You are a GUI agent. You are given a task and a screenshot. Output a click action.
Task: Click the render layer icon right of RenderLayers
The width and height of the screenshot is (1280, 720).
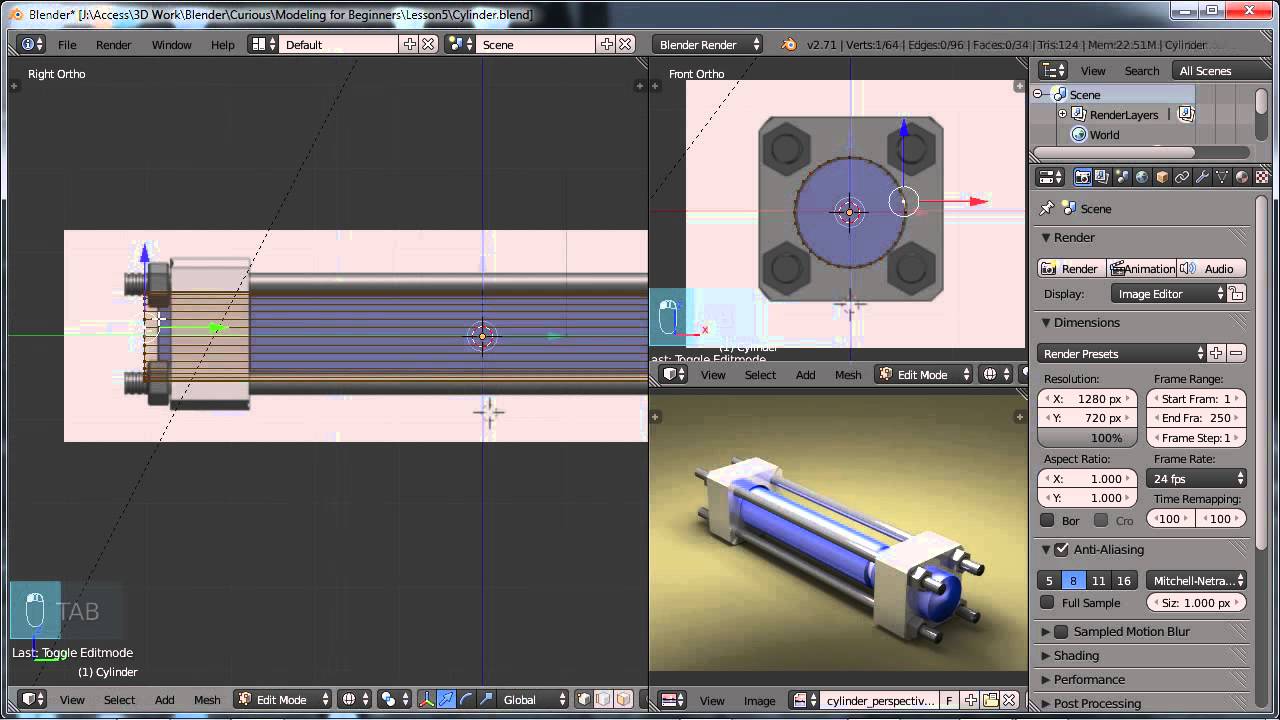(1186, 115)
